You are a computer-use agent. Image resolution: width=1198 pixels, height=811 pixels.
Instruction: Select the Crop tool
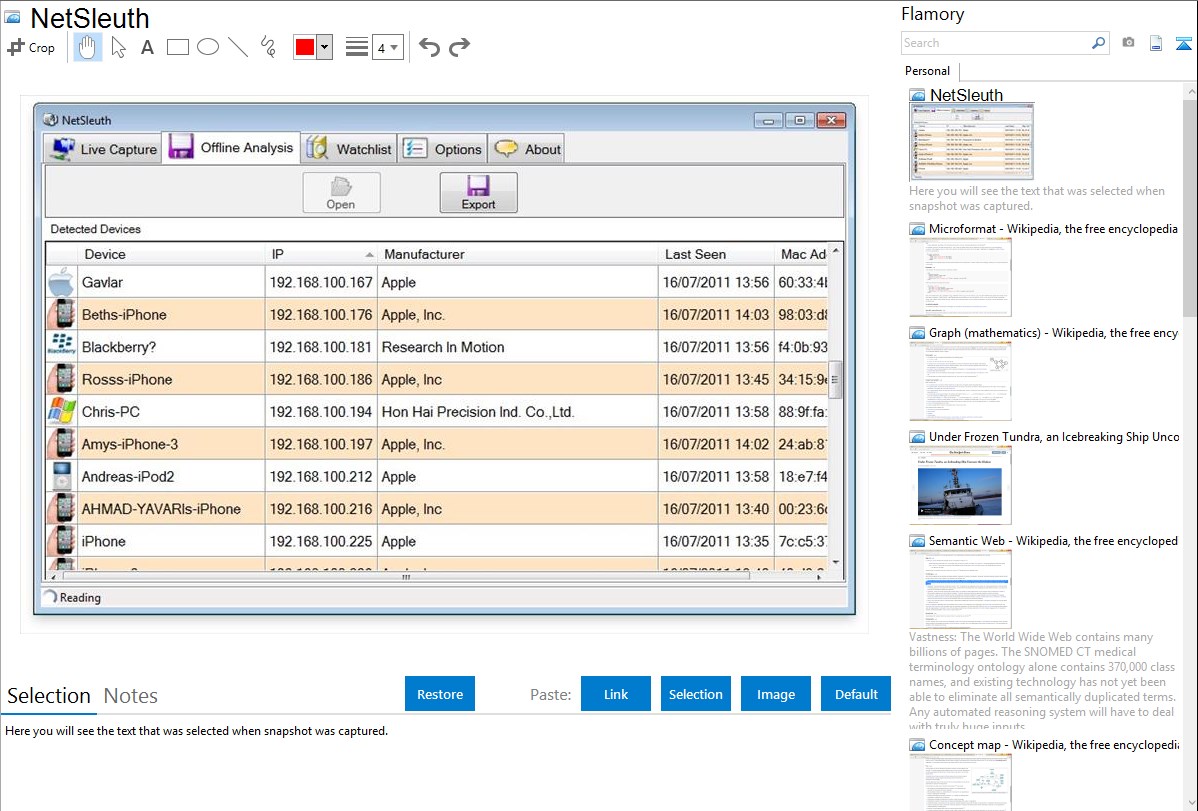31,47
